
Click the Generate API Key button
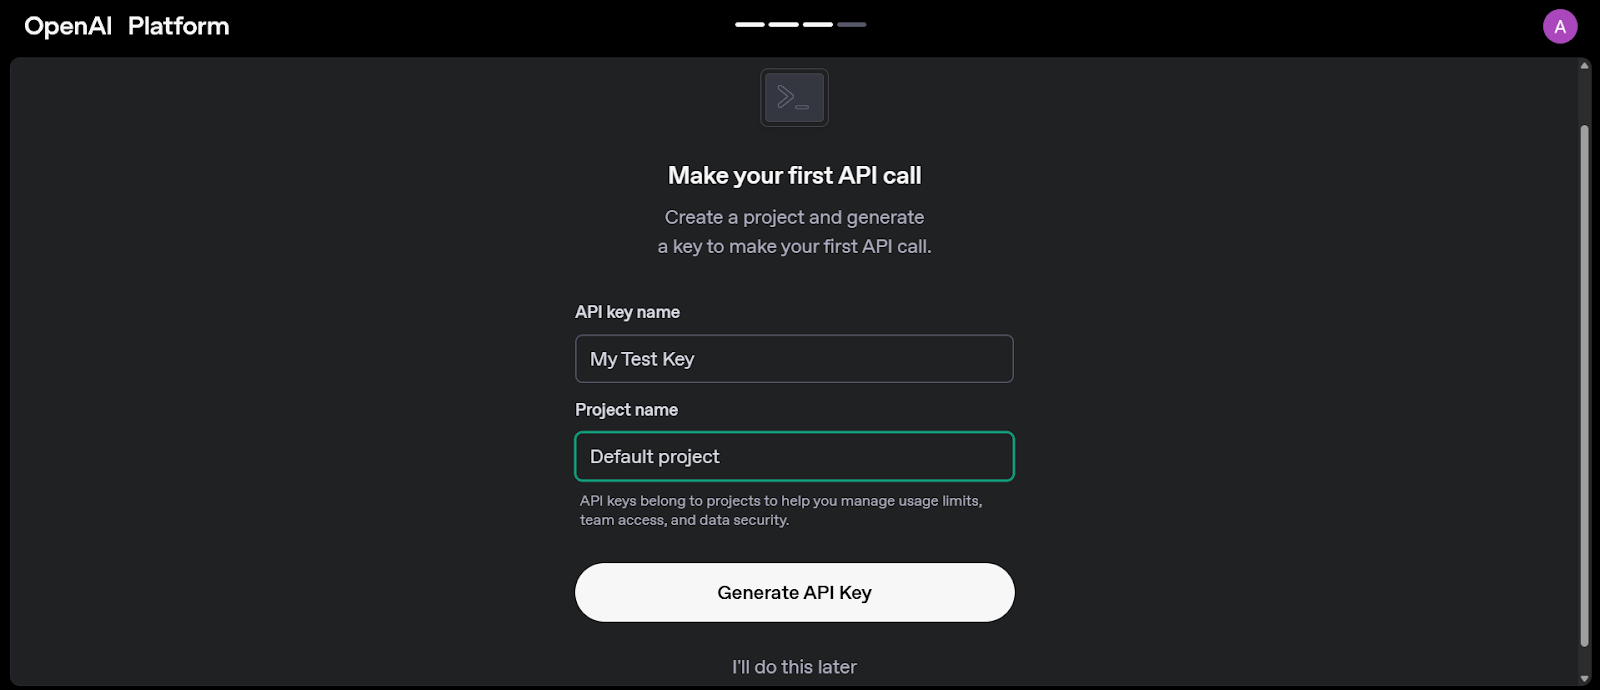point(793,592)
